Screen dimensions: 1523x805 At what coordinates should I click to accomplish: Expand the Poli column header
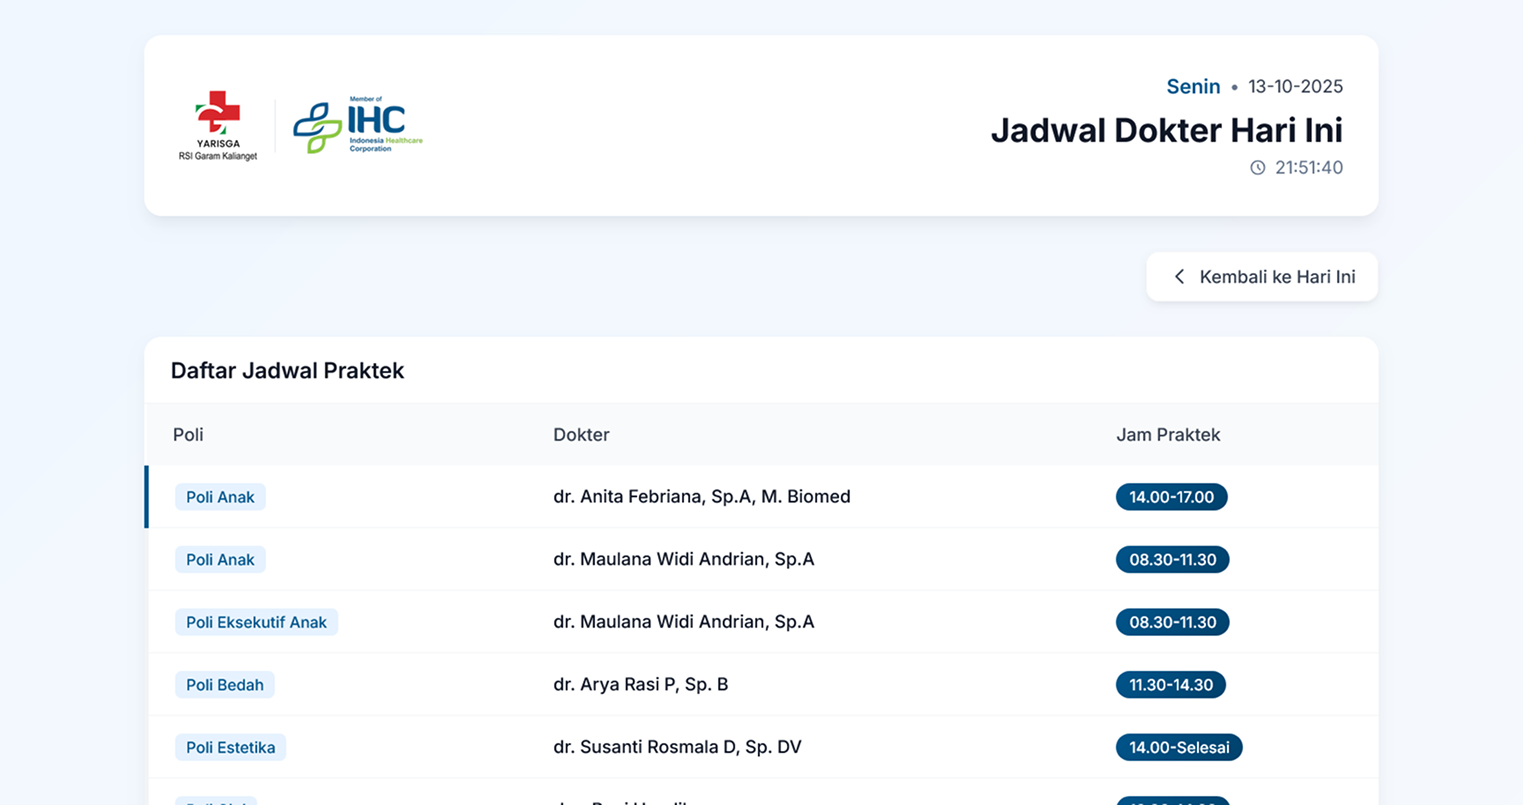tap(188, 434)
